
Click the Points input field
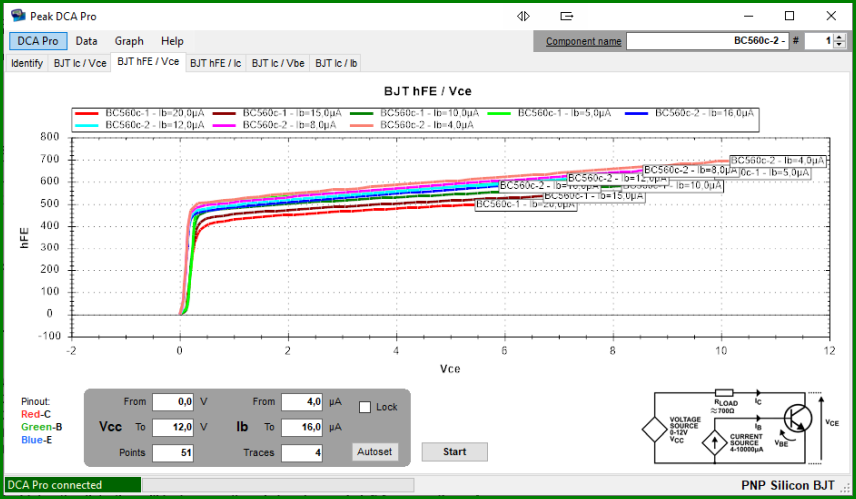point(173,453)
